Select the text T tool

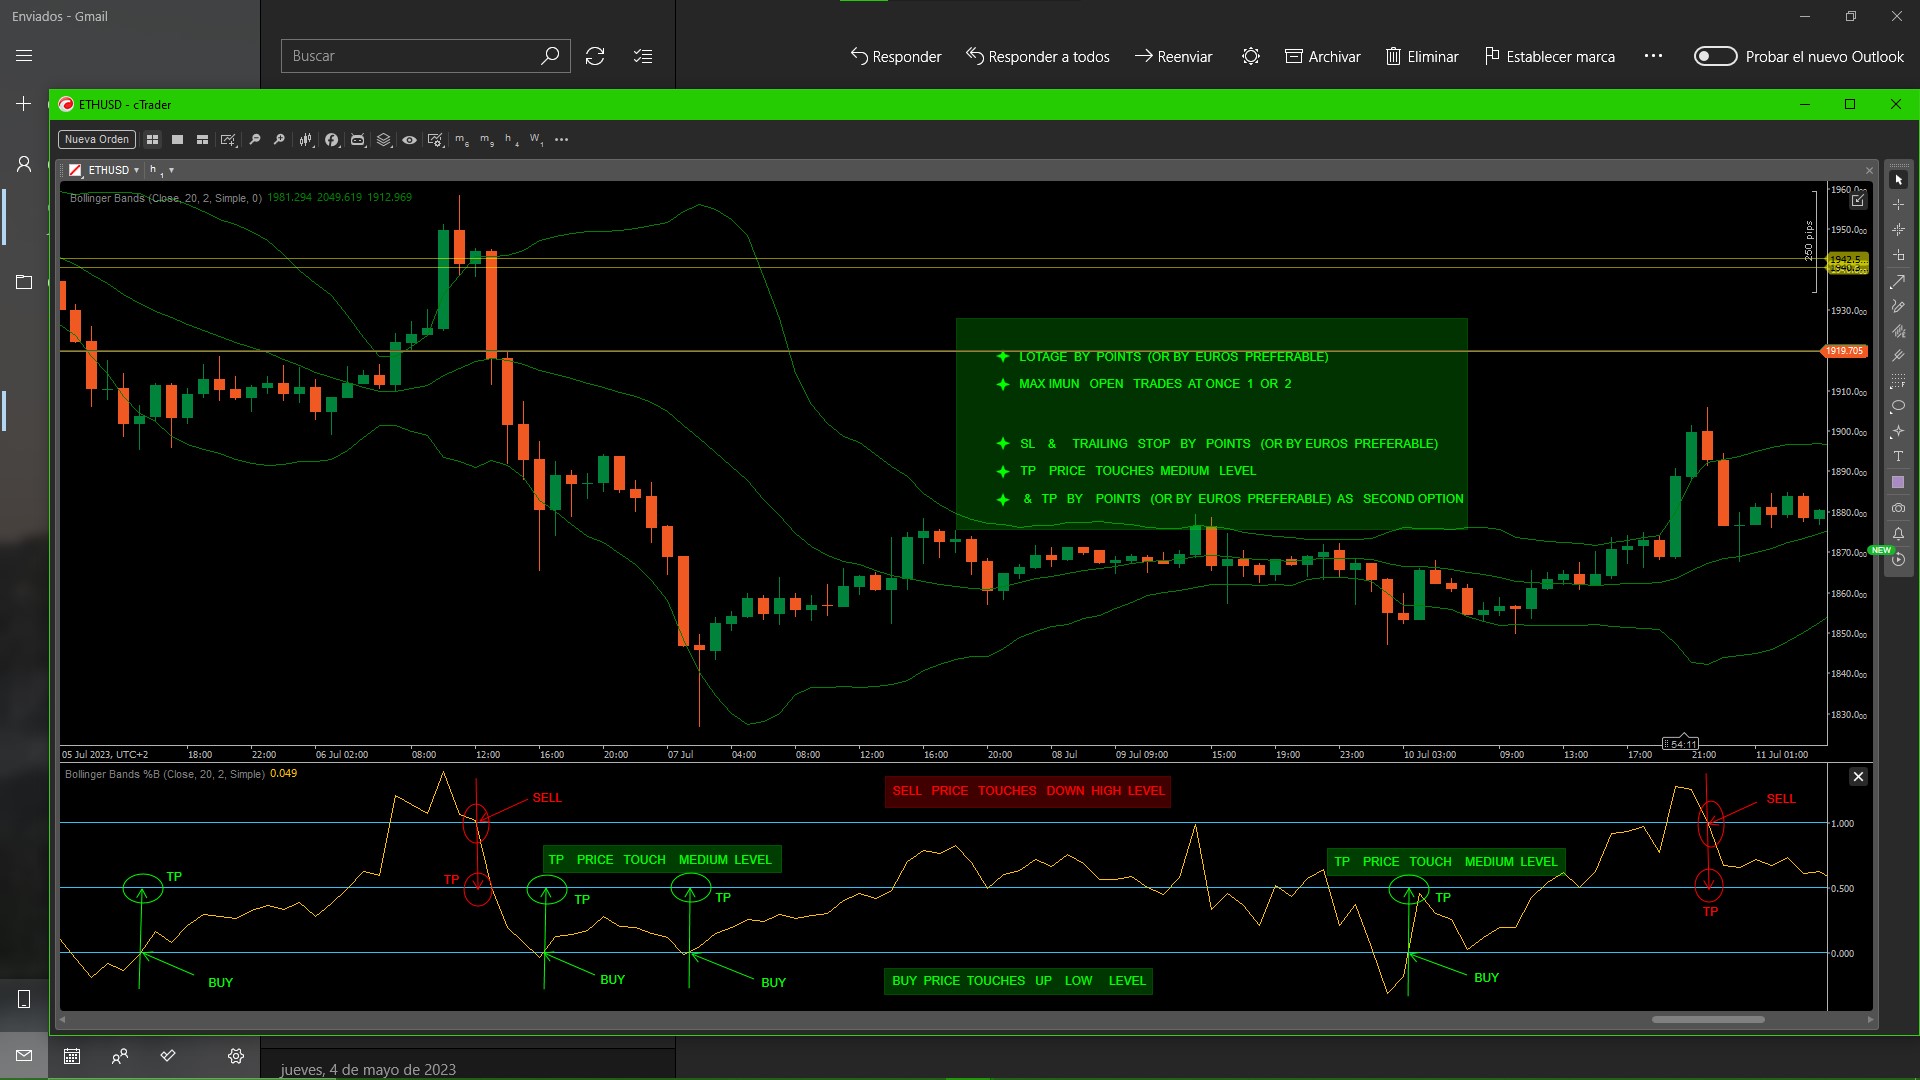1898,457
